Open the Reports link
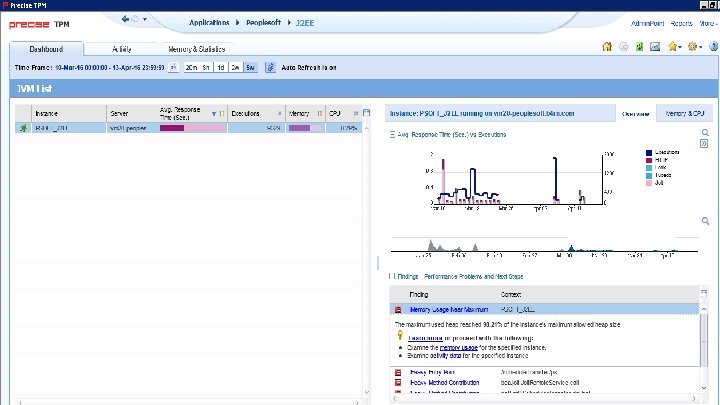 [681, 23]
